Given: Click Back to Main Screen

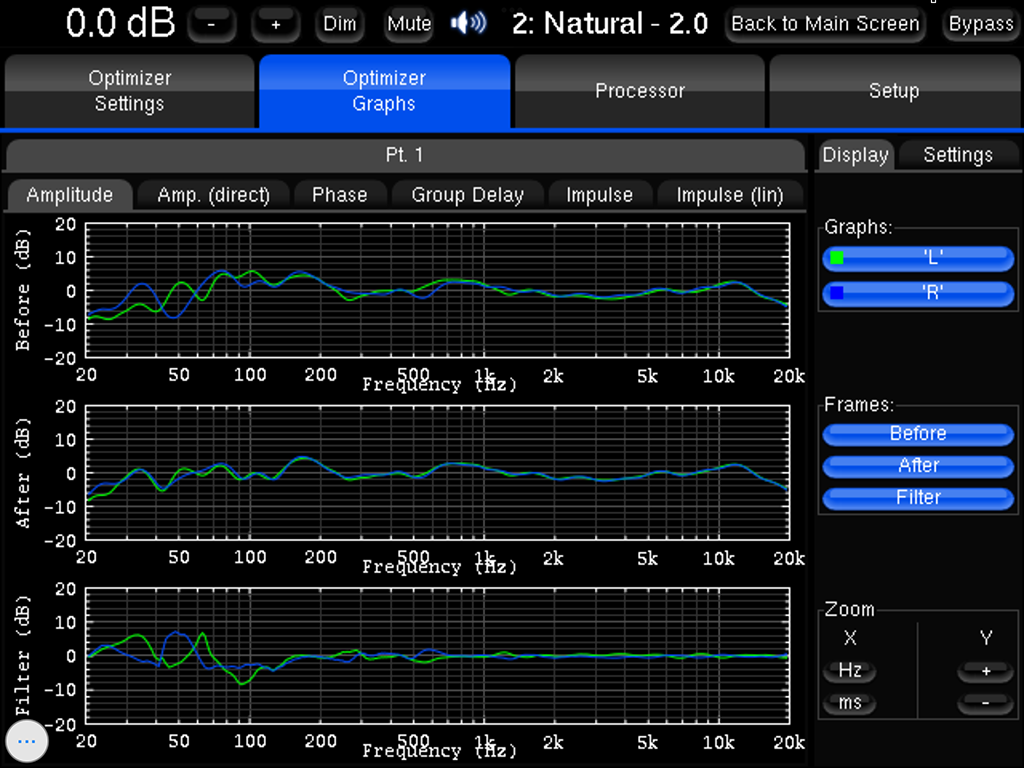Looking at the screenshot, I should (825, 24).
